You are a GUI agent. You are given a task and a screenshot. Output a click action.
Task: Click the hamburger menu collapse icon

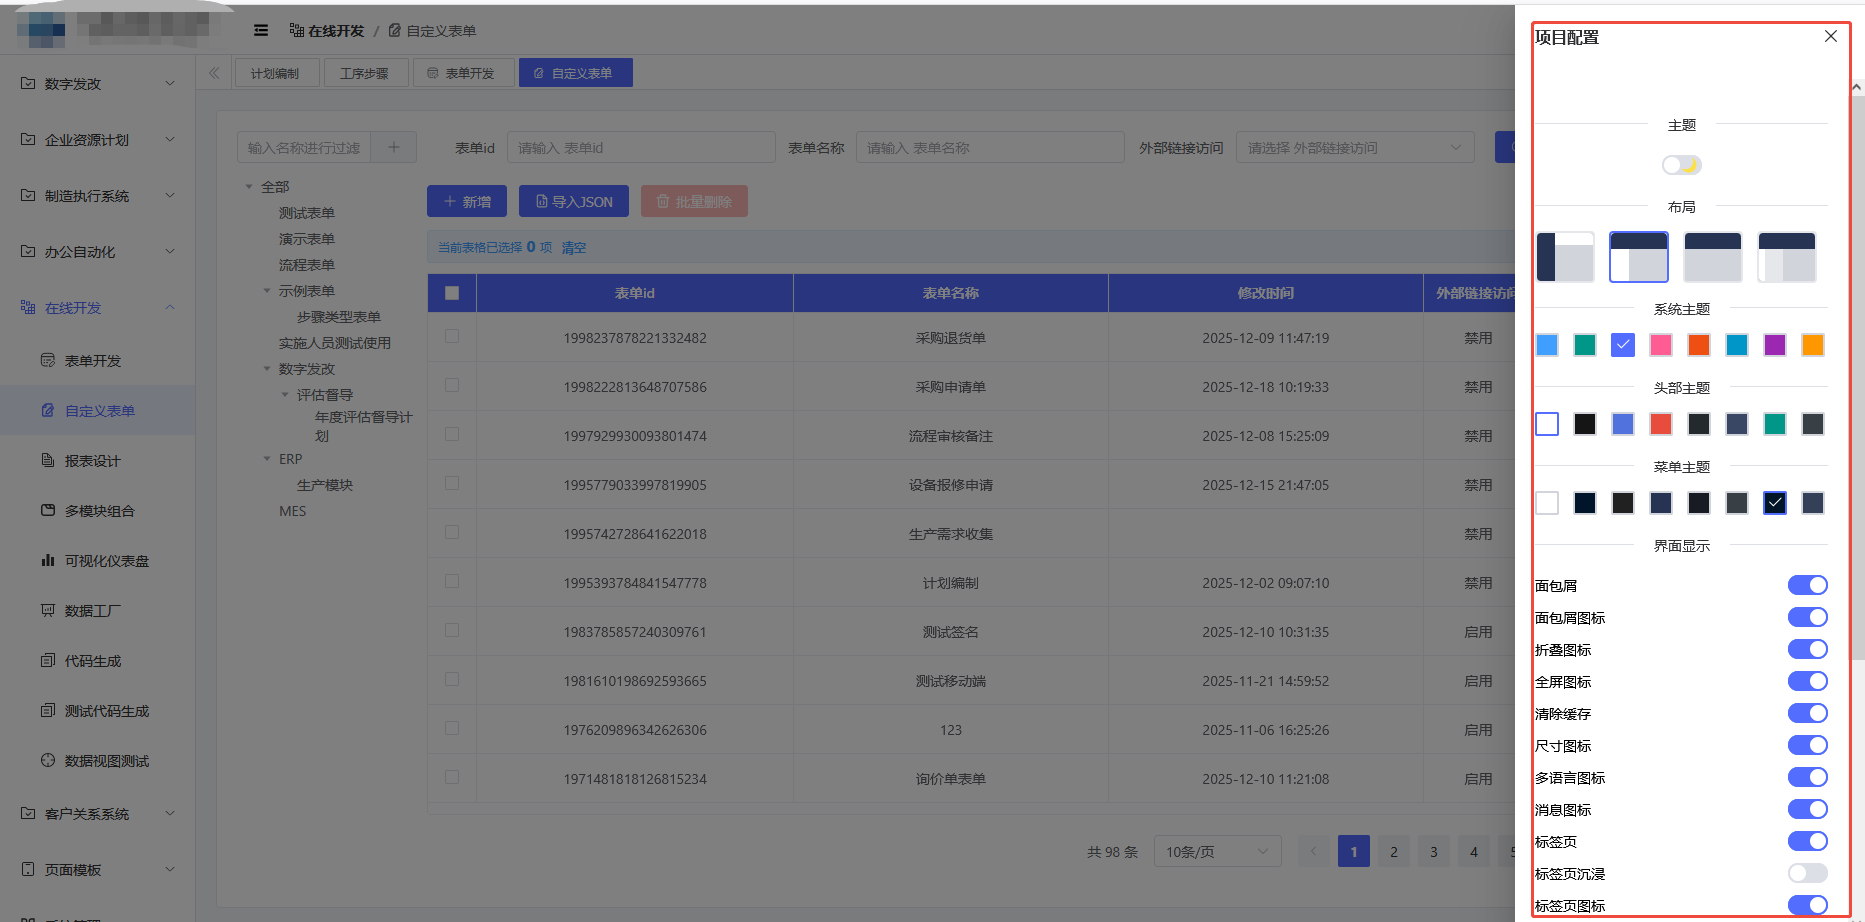coord(261,31)
